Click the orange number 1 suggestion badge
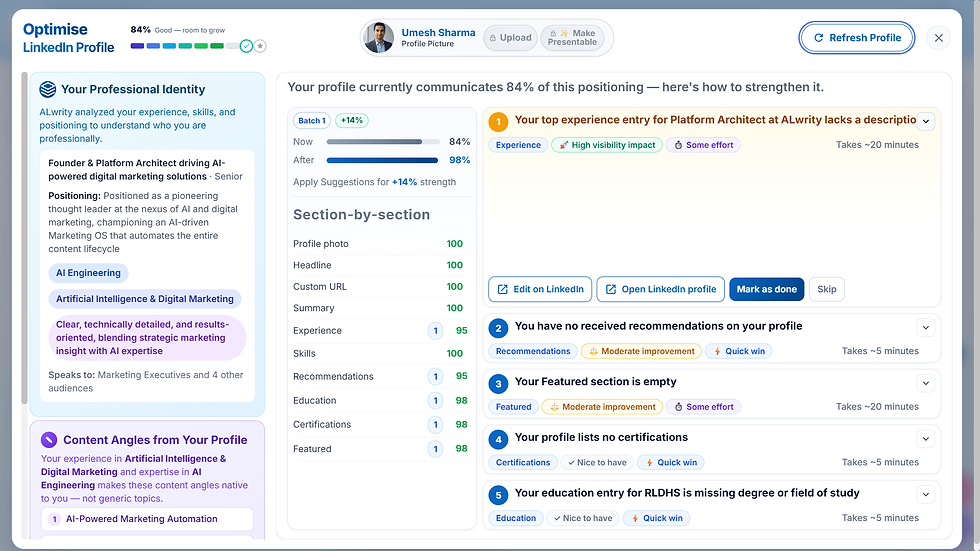This screenshot has height=551, width=980. (x=498, y=121)
